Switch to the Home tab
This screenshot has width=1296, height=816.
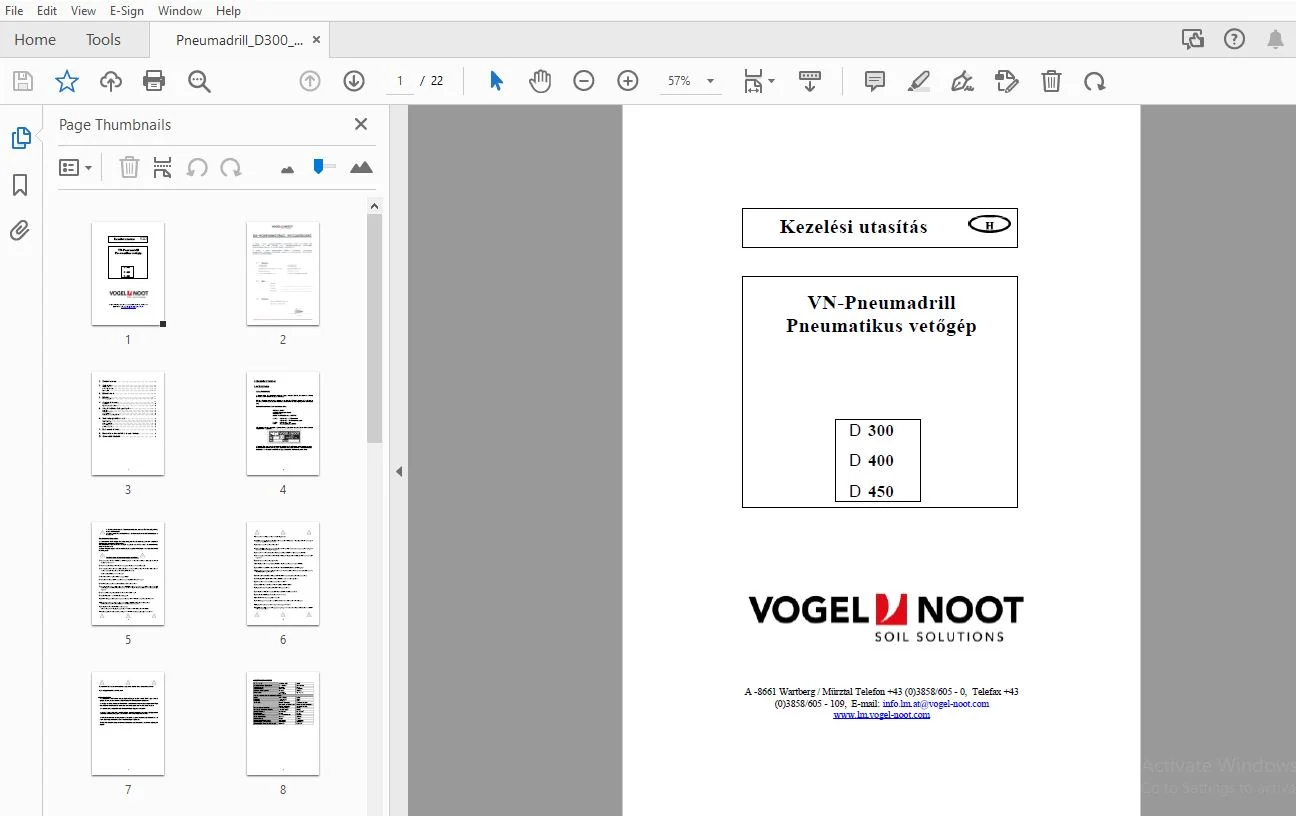click(35, 39)
